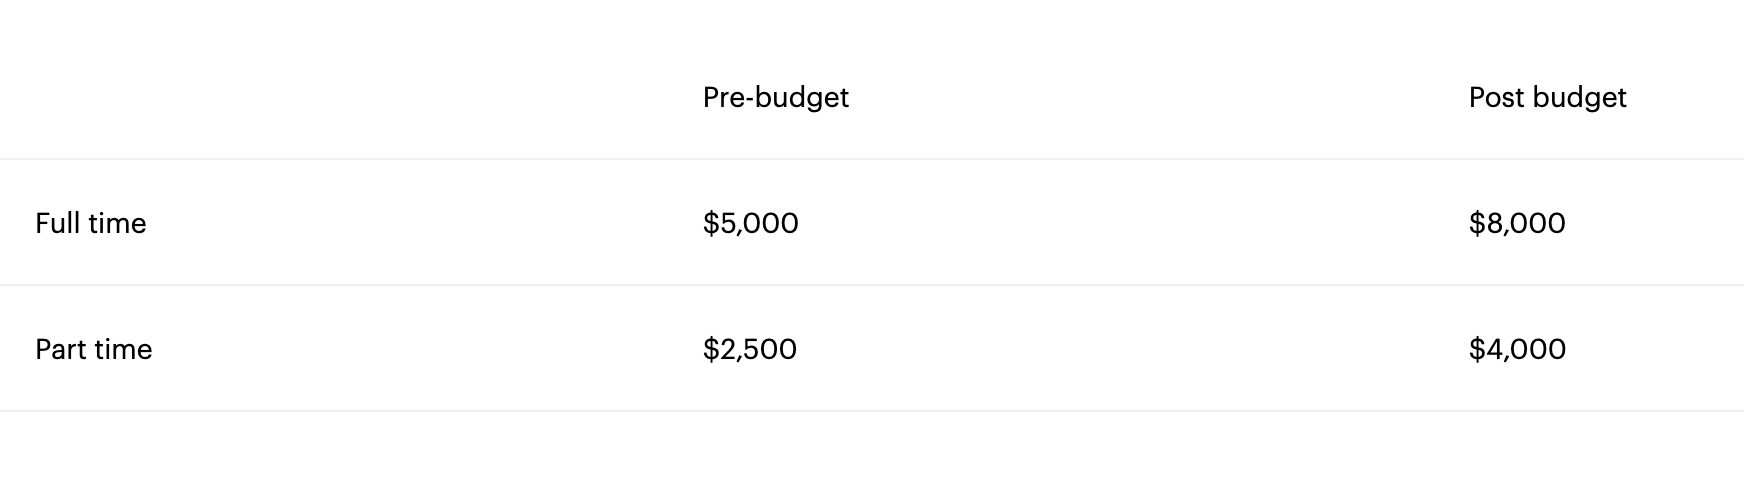
Task: Click the "Pre" prefix in Pre-budget header
Action: pos(723,97)
